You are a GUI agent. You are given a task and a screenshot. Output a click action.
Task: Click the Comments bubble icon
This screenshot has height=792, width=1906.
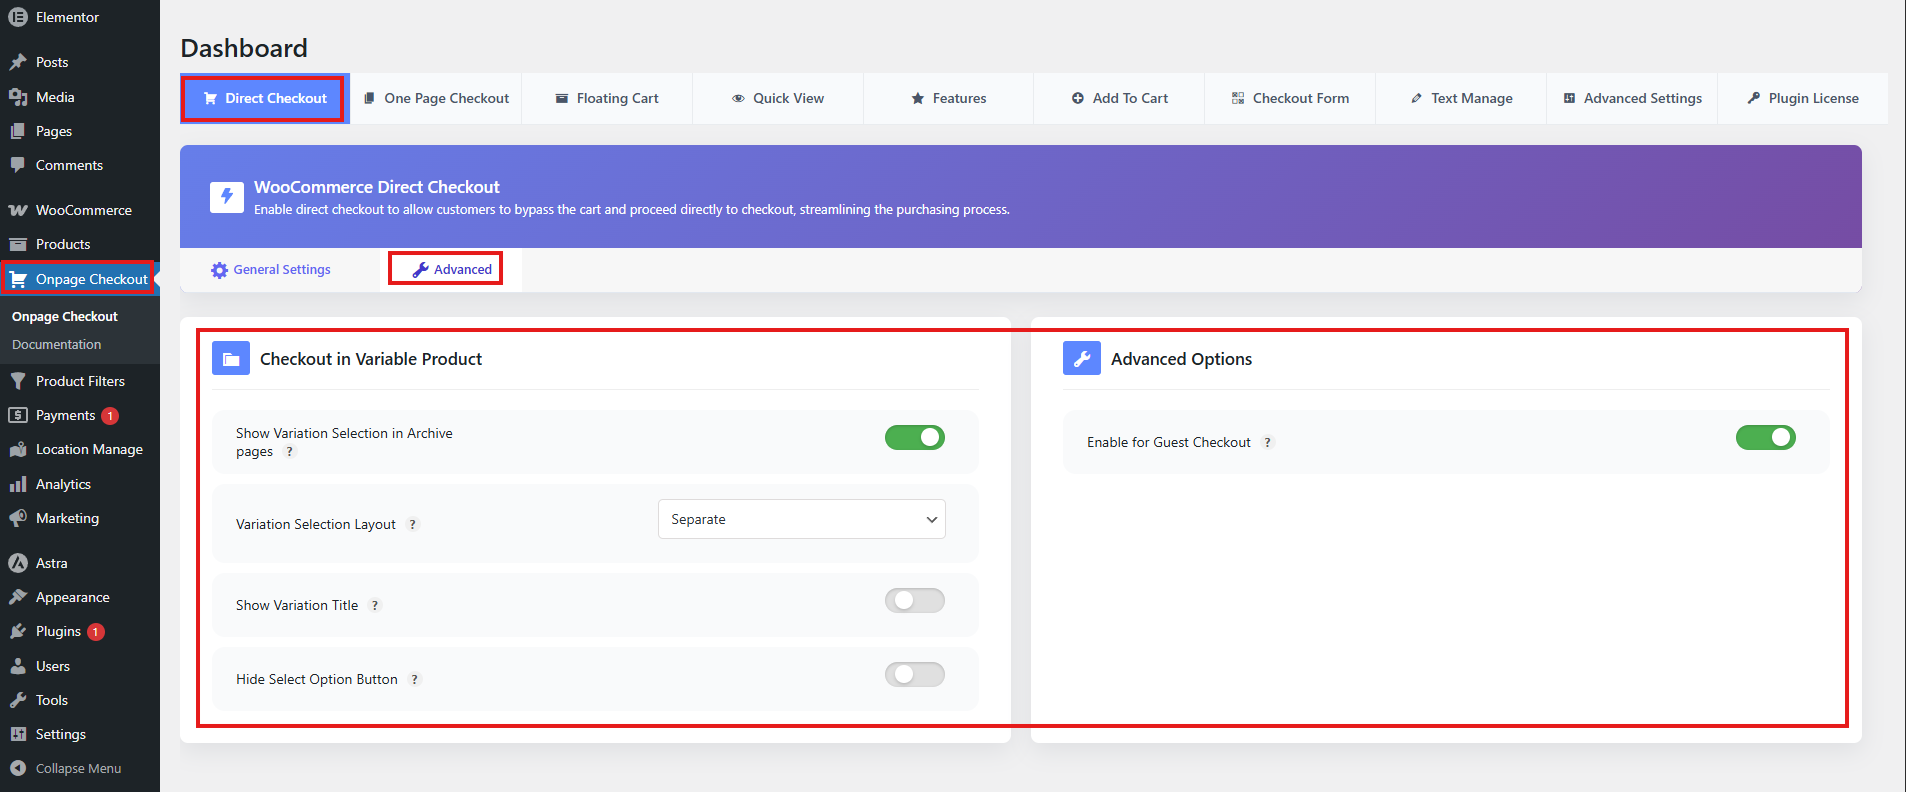click(18, 165)
